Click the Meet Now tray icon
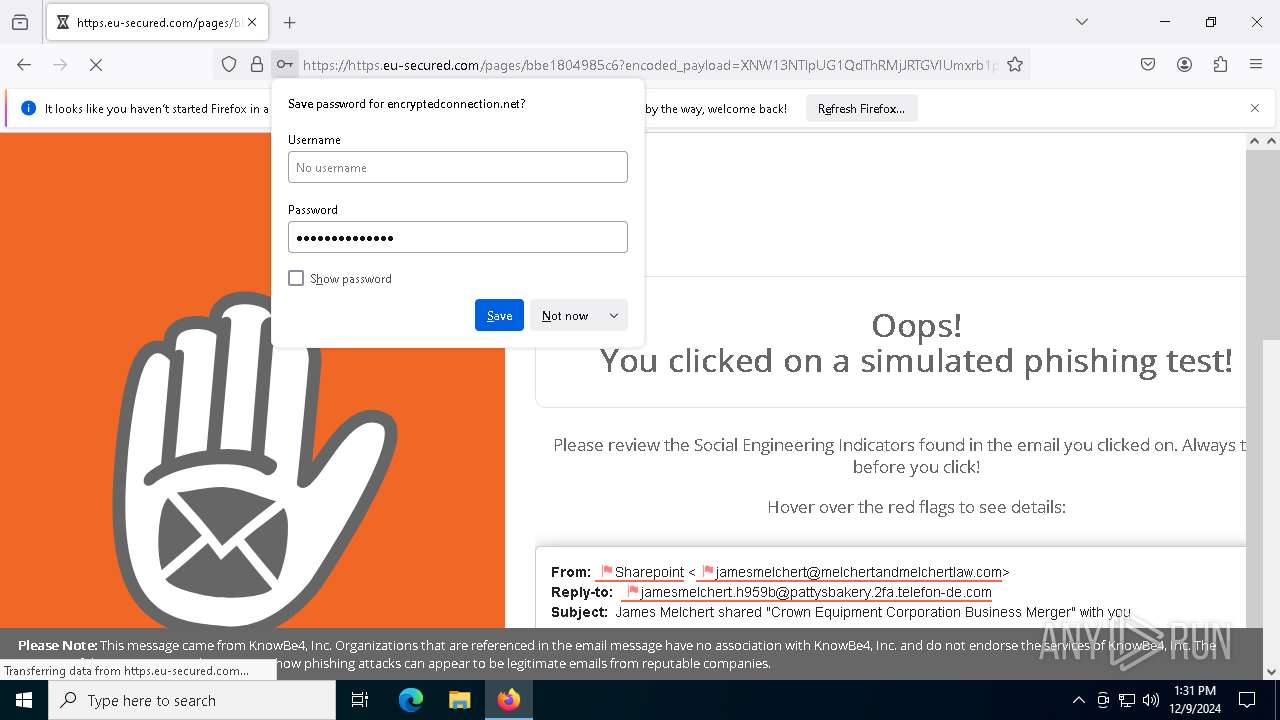 [1103, 700]
